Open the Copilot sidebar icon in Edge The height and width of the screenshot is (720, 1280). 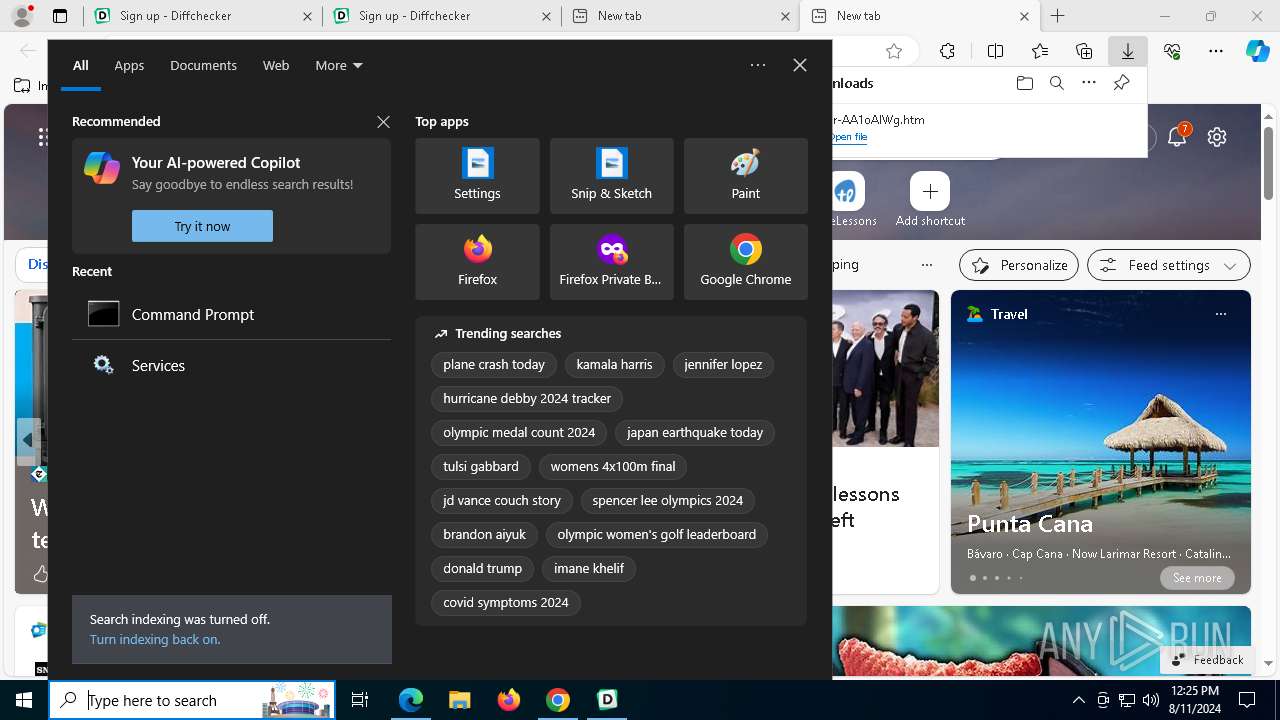1257,51
